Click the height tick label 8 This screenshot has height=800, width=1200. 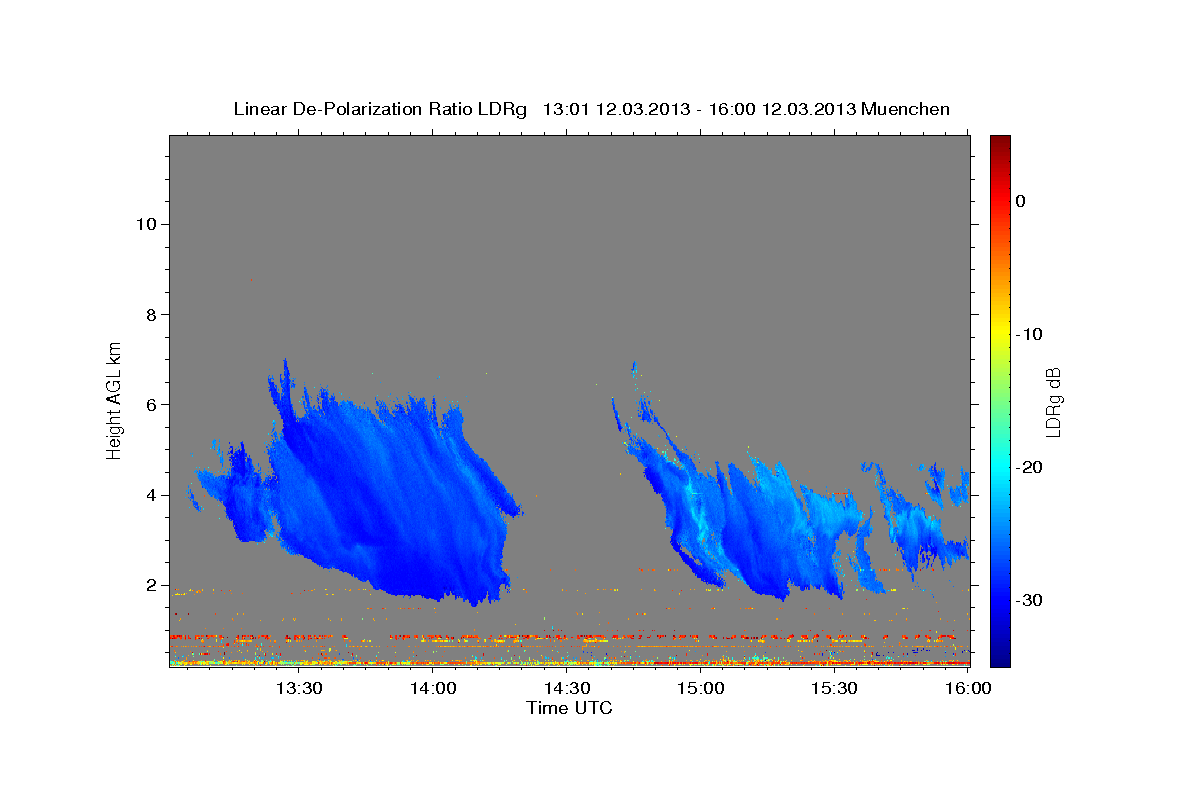[x=151, y=315]
